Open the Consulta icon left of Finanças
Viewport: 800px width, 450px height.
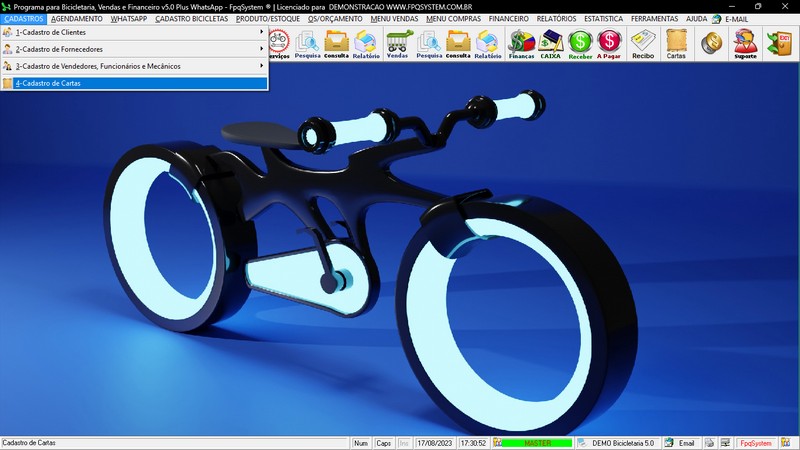point(458,44)
